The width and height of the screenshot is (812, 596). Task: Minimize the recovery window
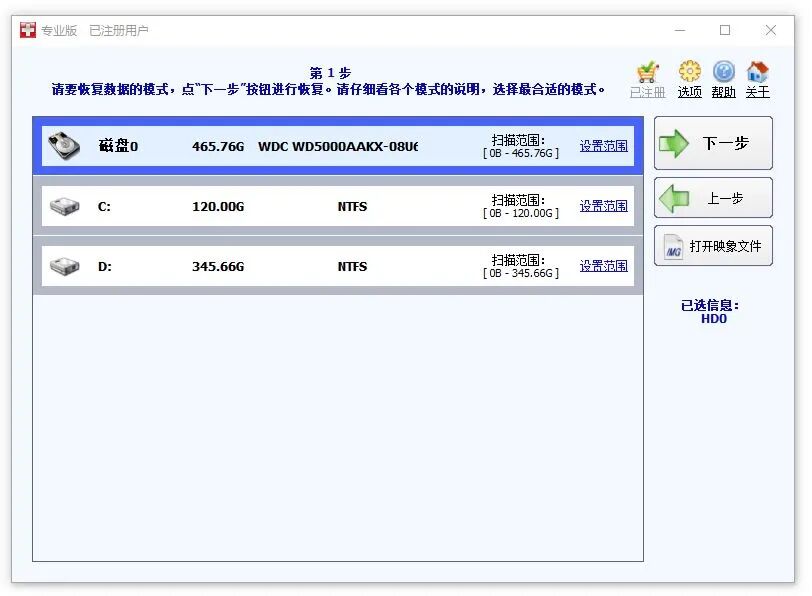pos(680,31)
